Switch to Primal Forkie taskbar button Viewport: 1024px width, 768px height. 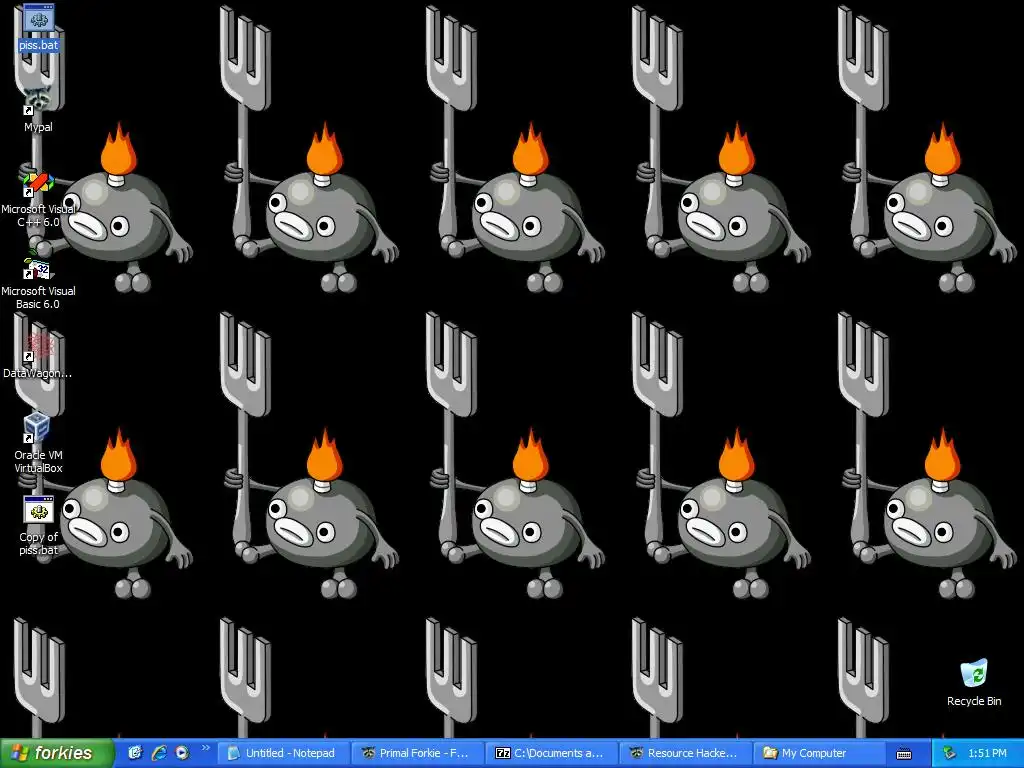417,753
